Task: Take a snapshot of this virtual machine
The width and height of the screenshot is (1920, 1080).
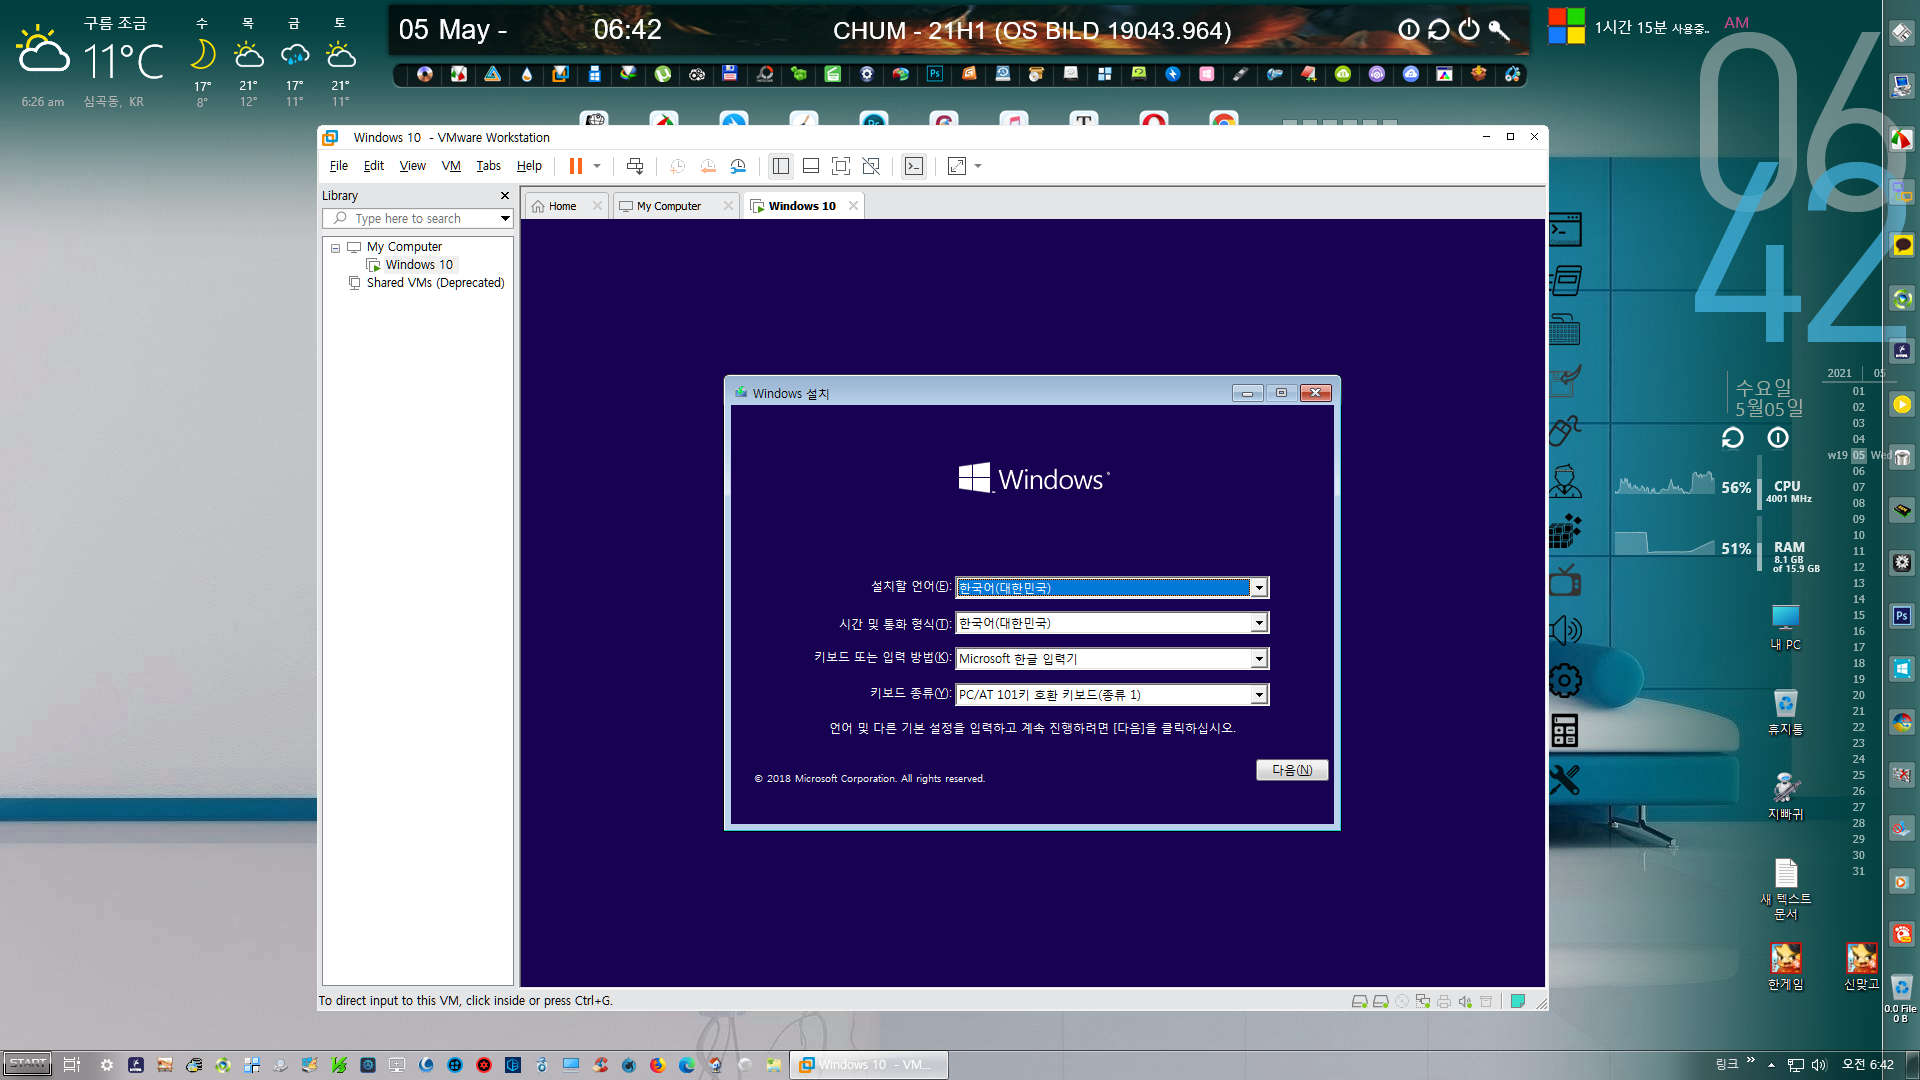Action: point(677,166)
